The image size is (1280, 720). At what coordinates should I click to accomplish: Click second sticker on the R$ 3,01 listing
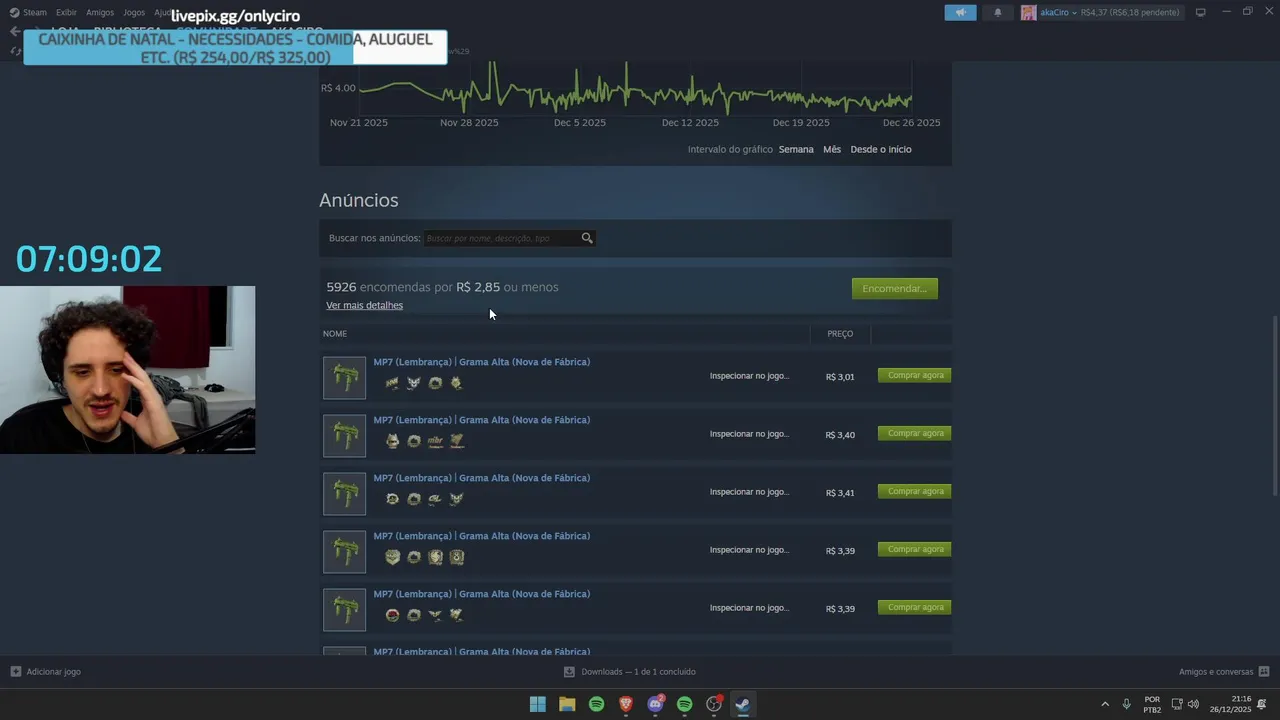pyautogui.click(x=413, y=383)
